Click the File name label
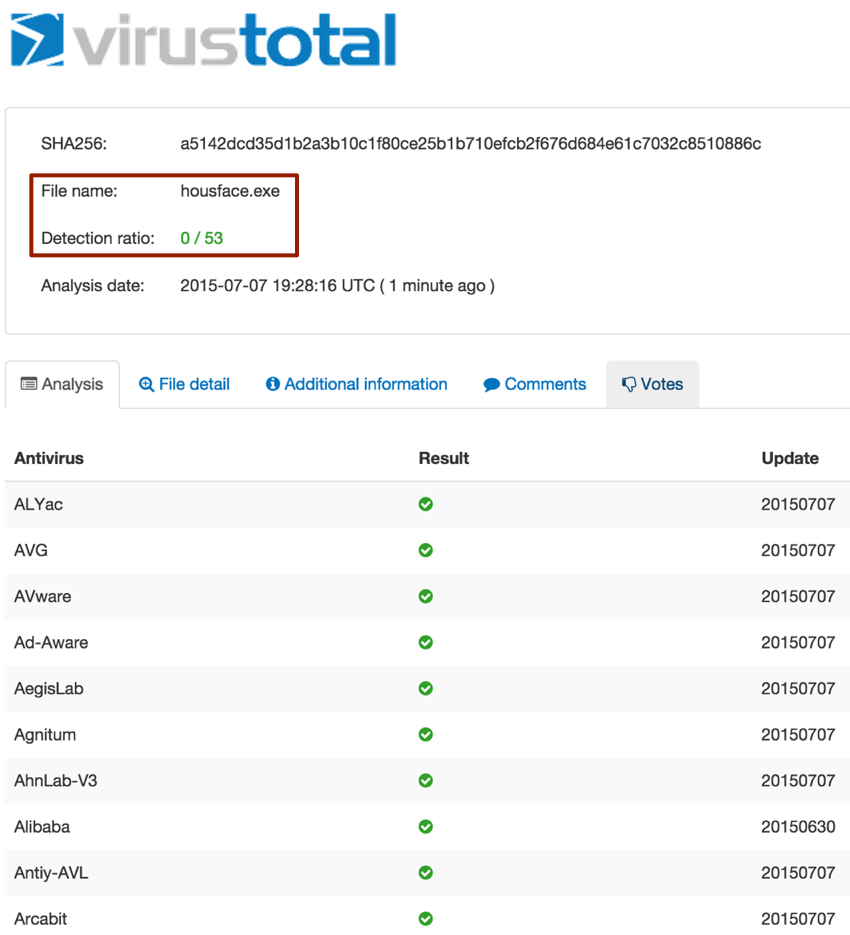The image size is (850, 935). (79, 191)
